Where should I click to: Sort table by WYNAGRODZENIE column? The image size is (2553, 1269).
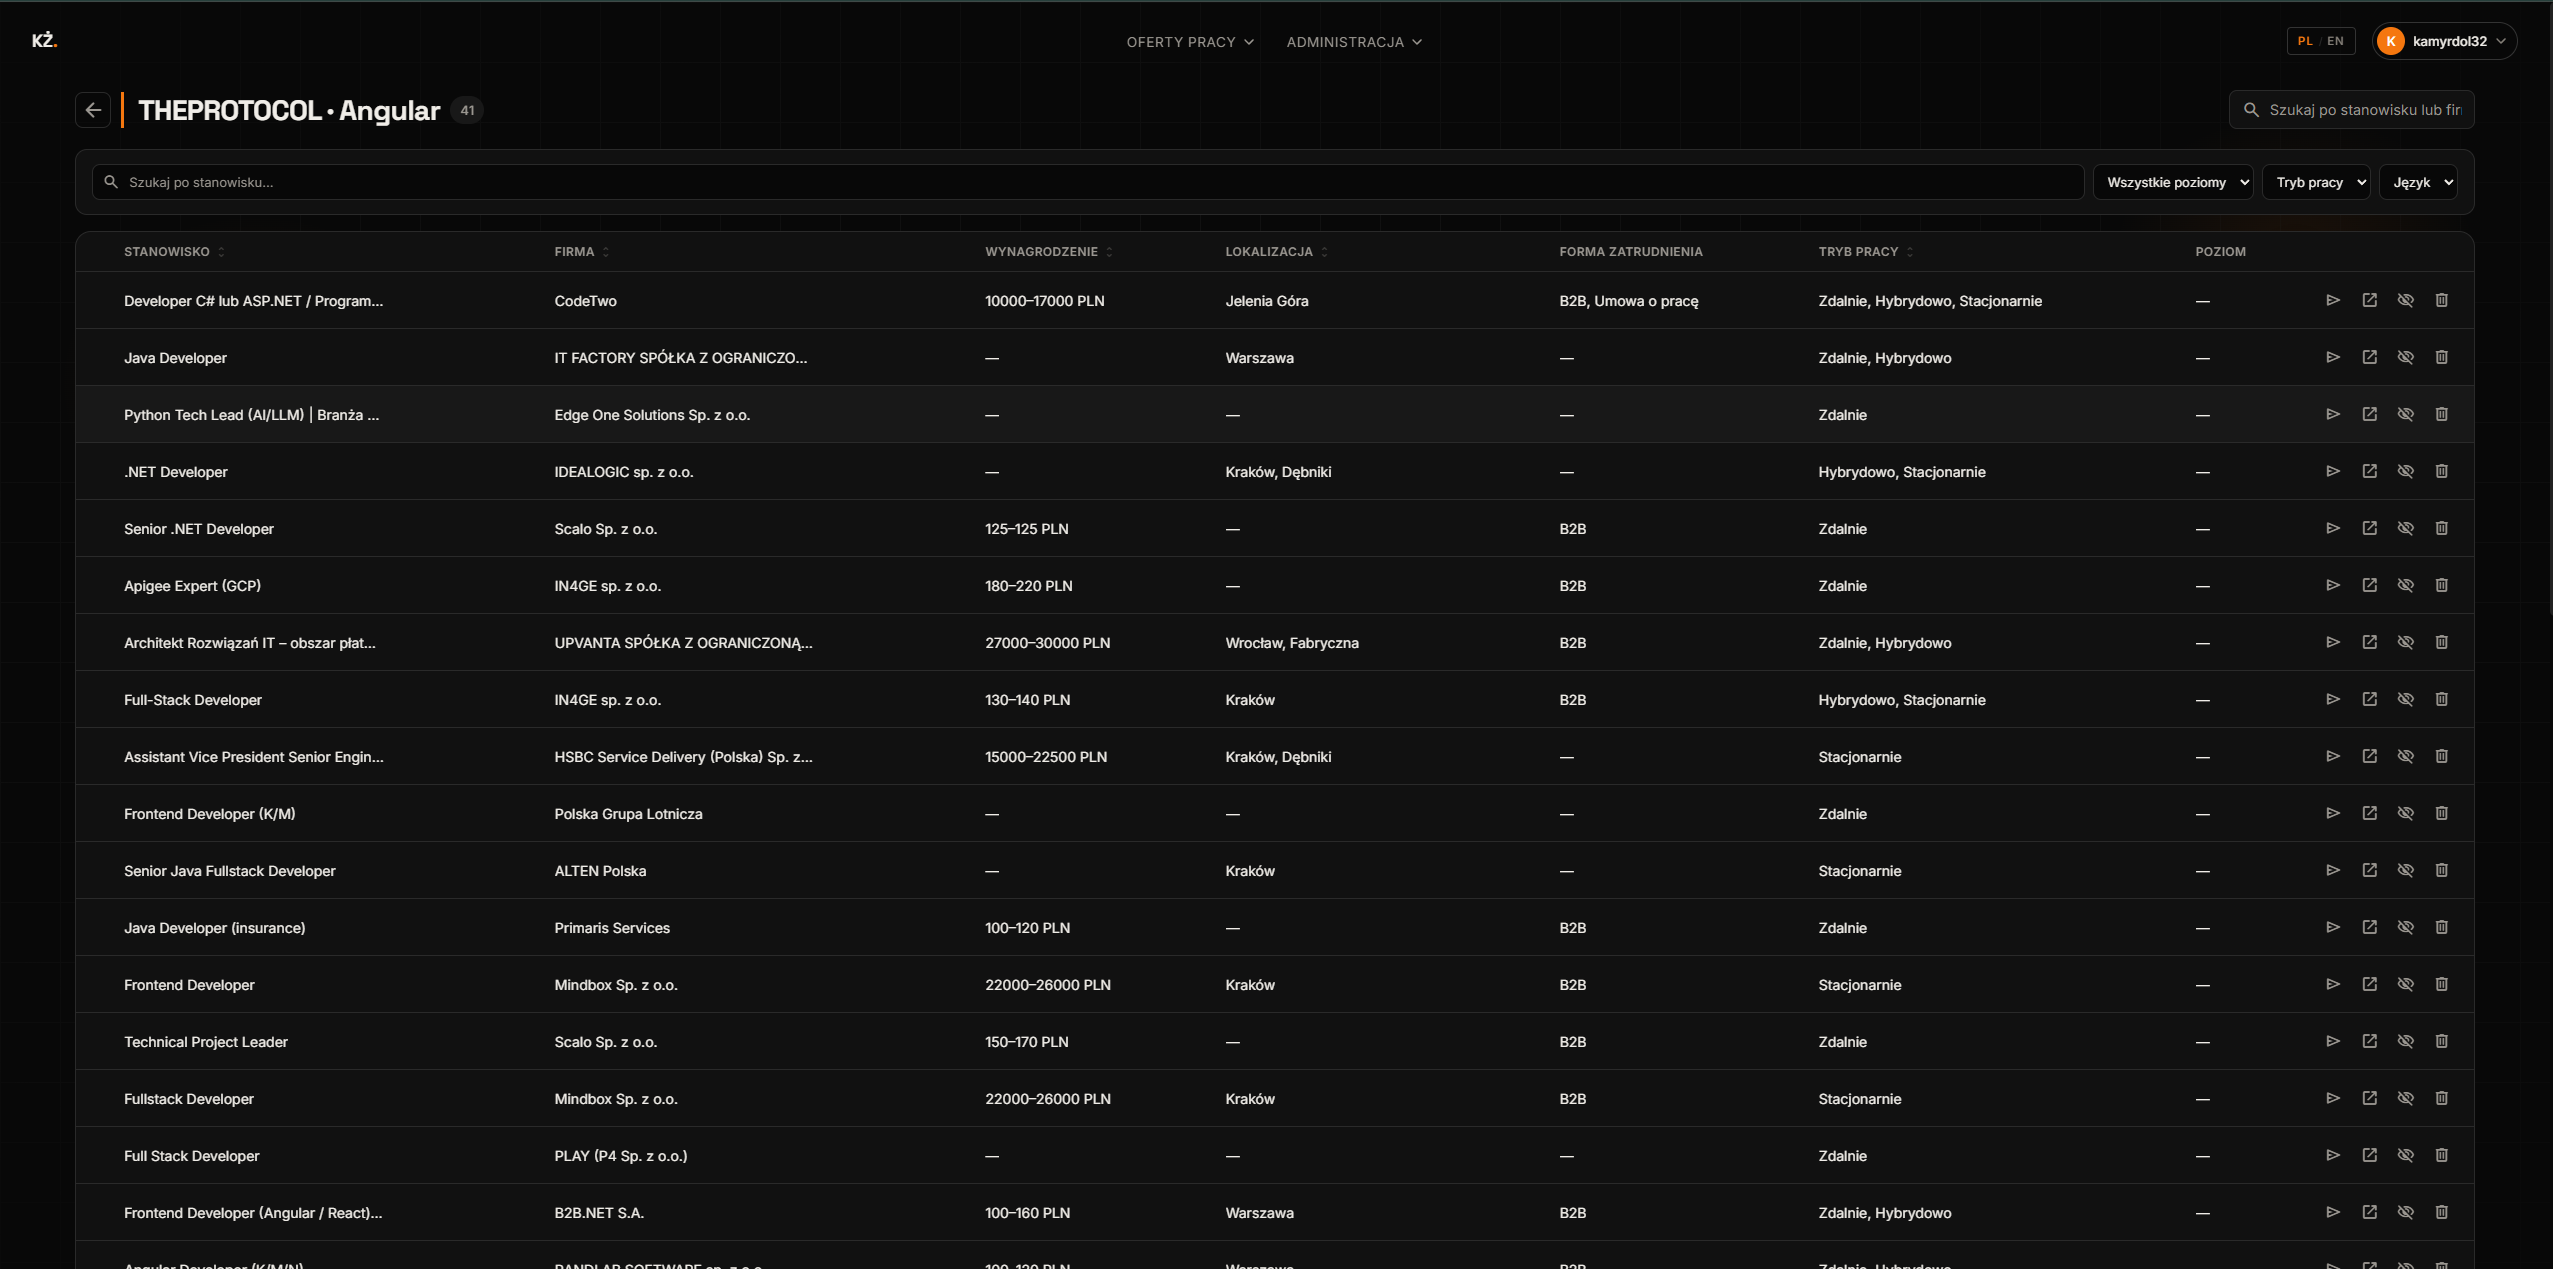click(x=1049, y=252)
